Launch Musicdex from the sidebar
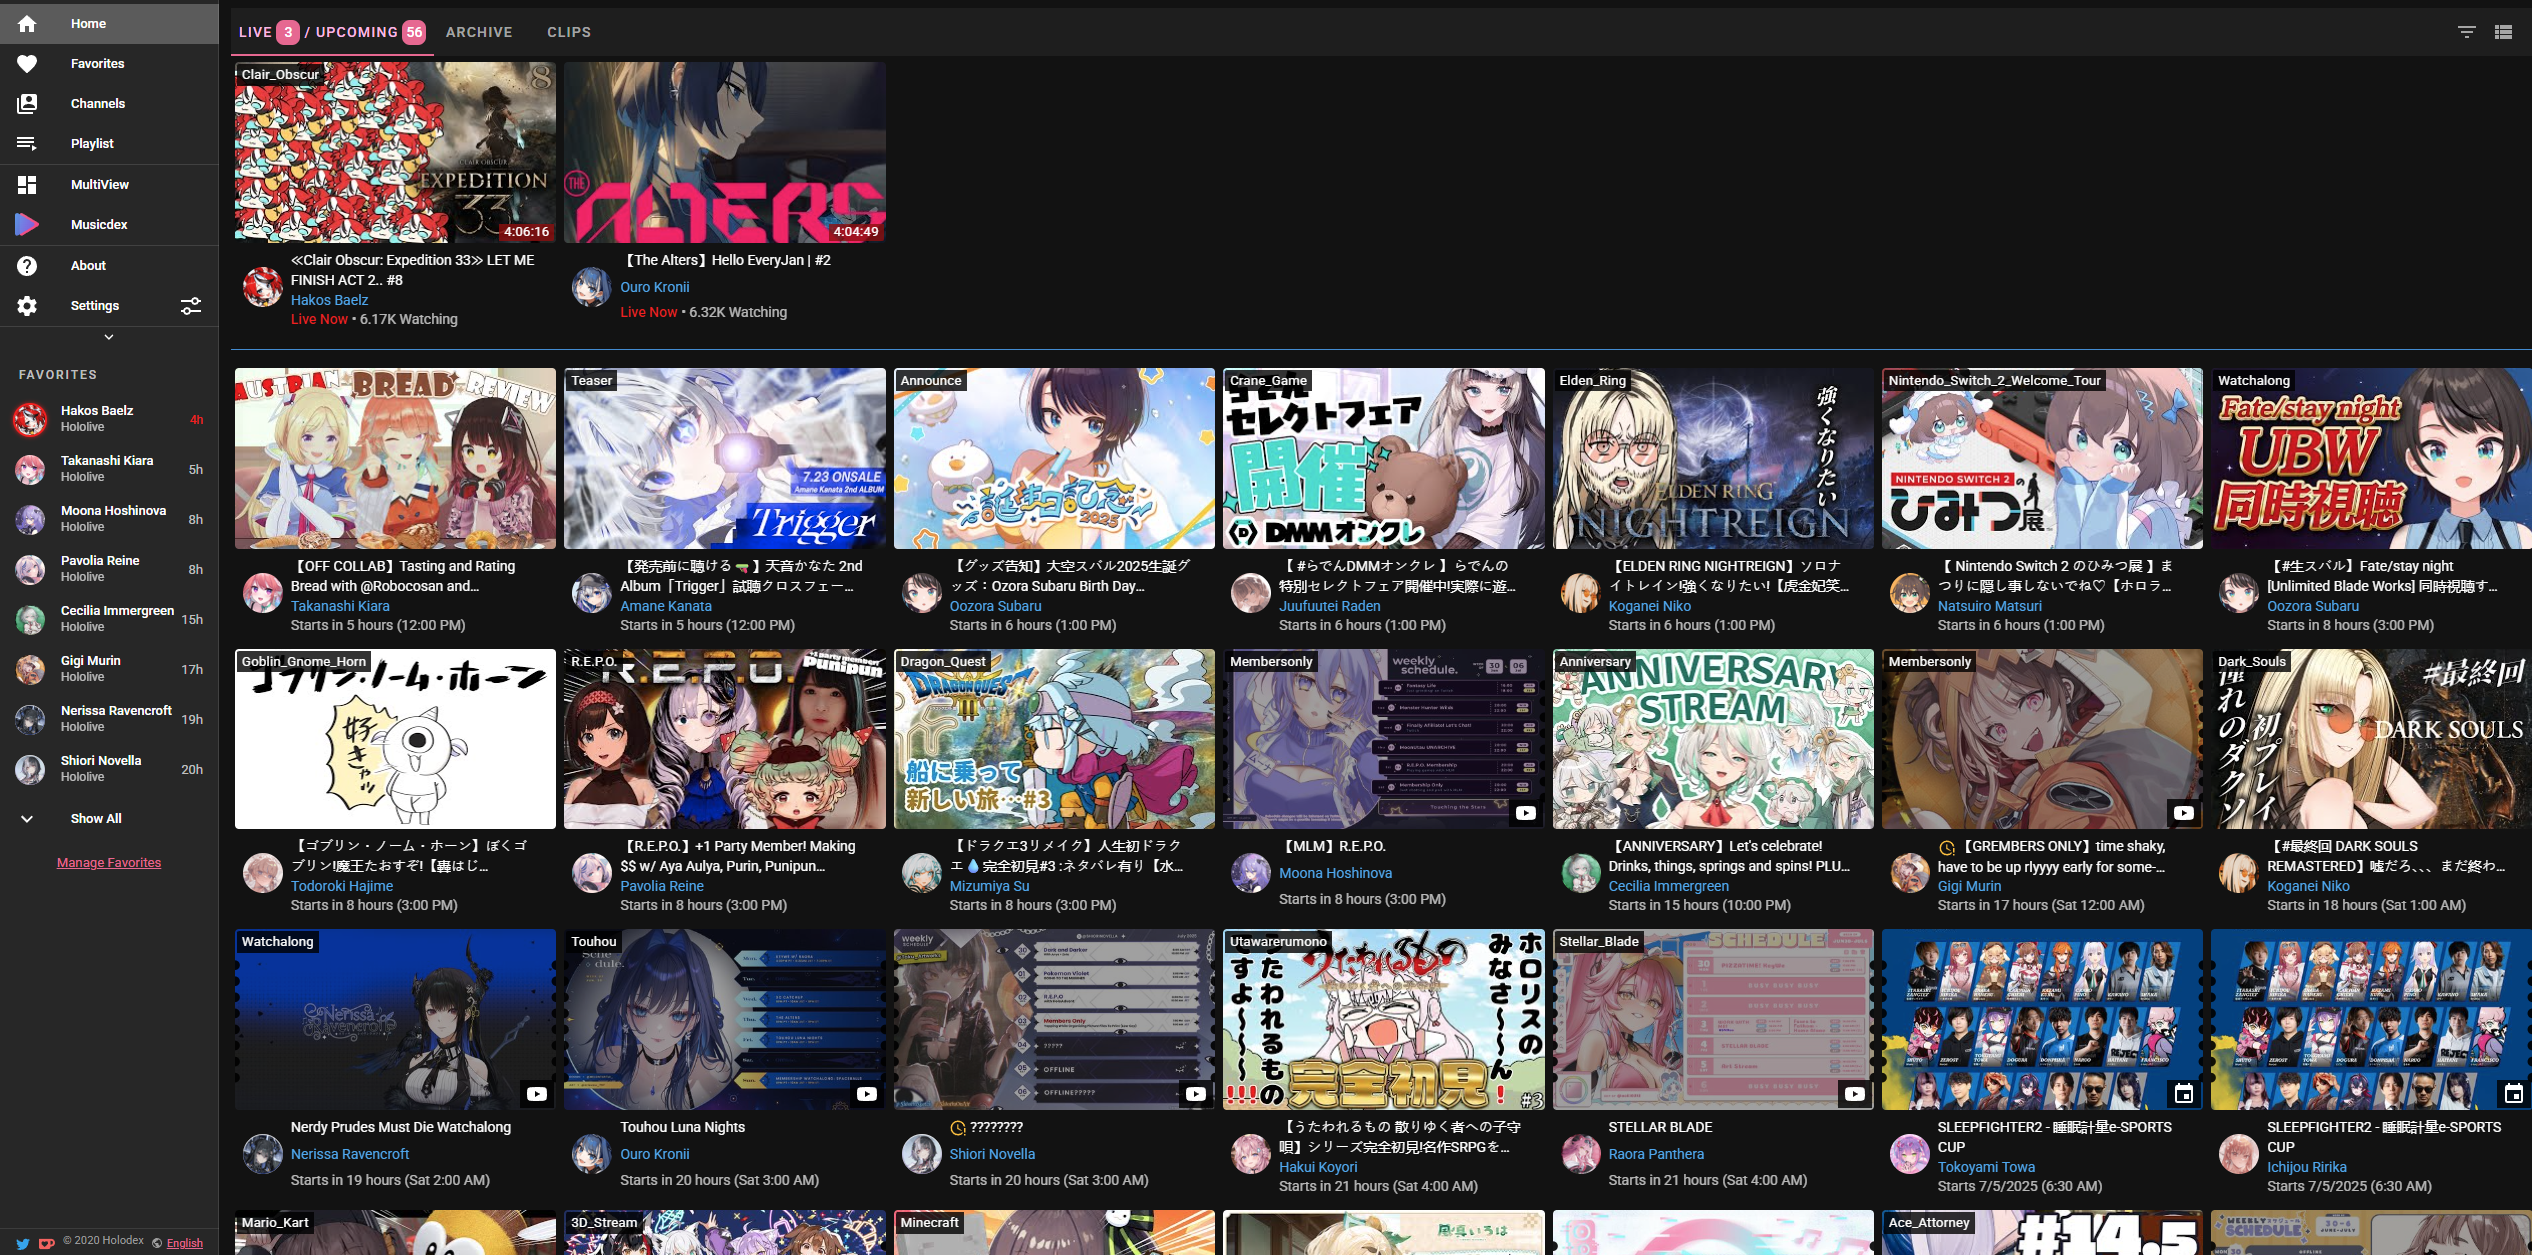 point(109,225)
